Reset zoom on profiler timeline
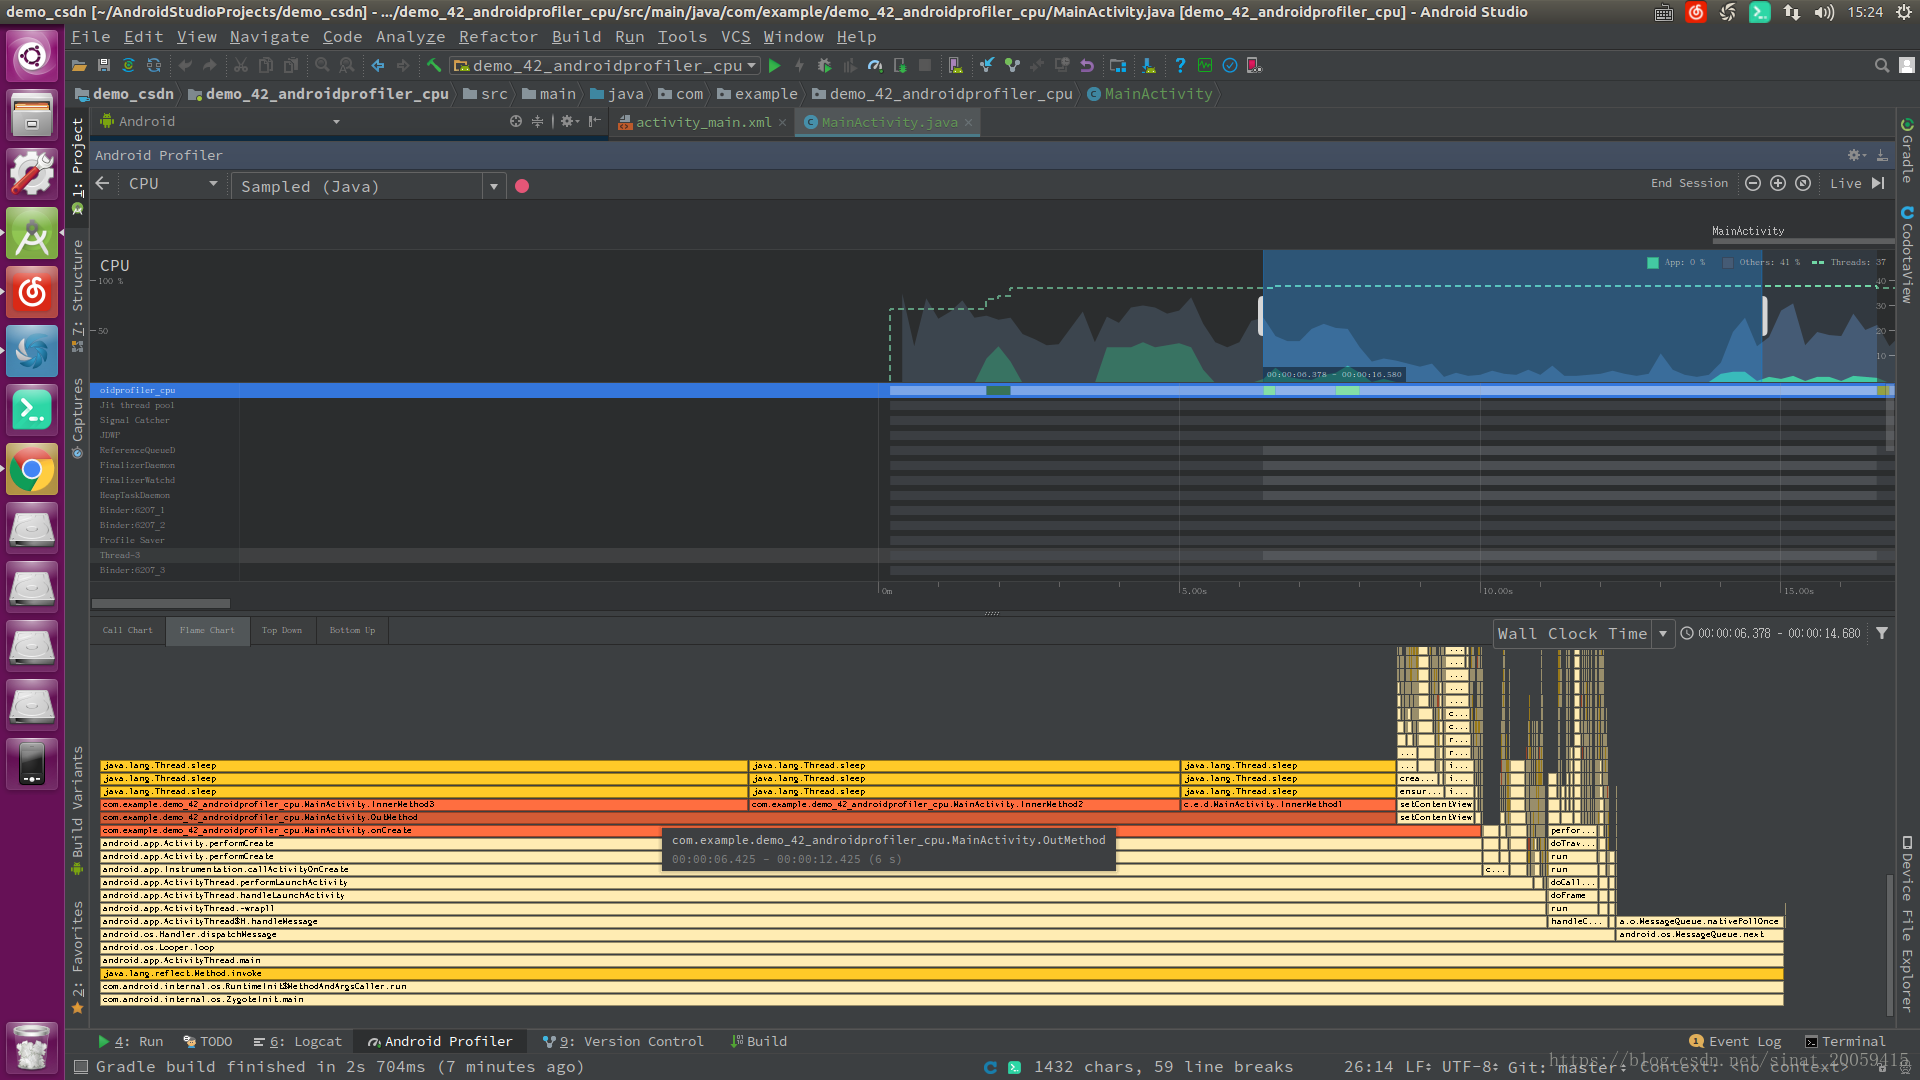Image resolution: width=1920 pixels, height=1080 pixels. 1803,183
